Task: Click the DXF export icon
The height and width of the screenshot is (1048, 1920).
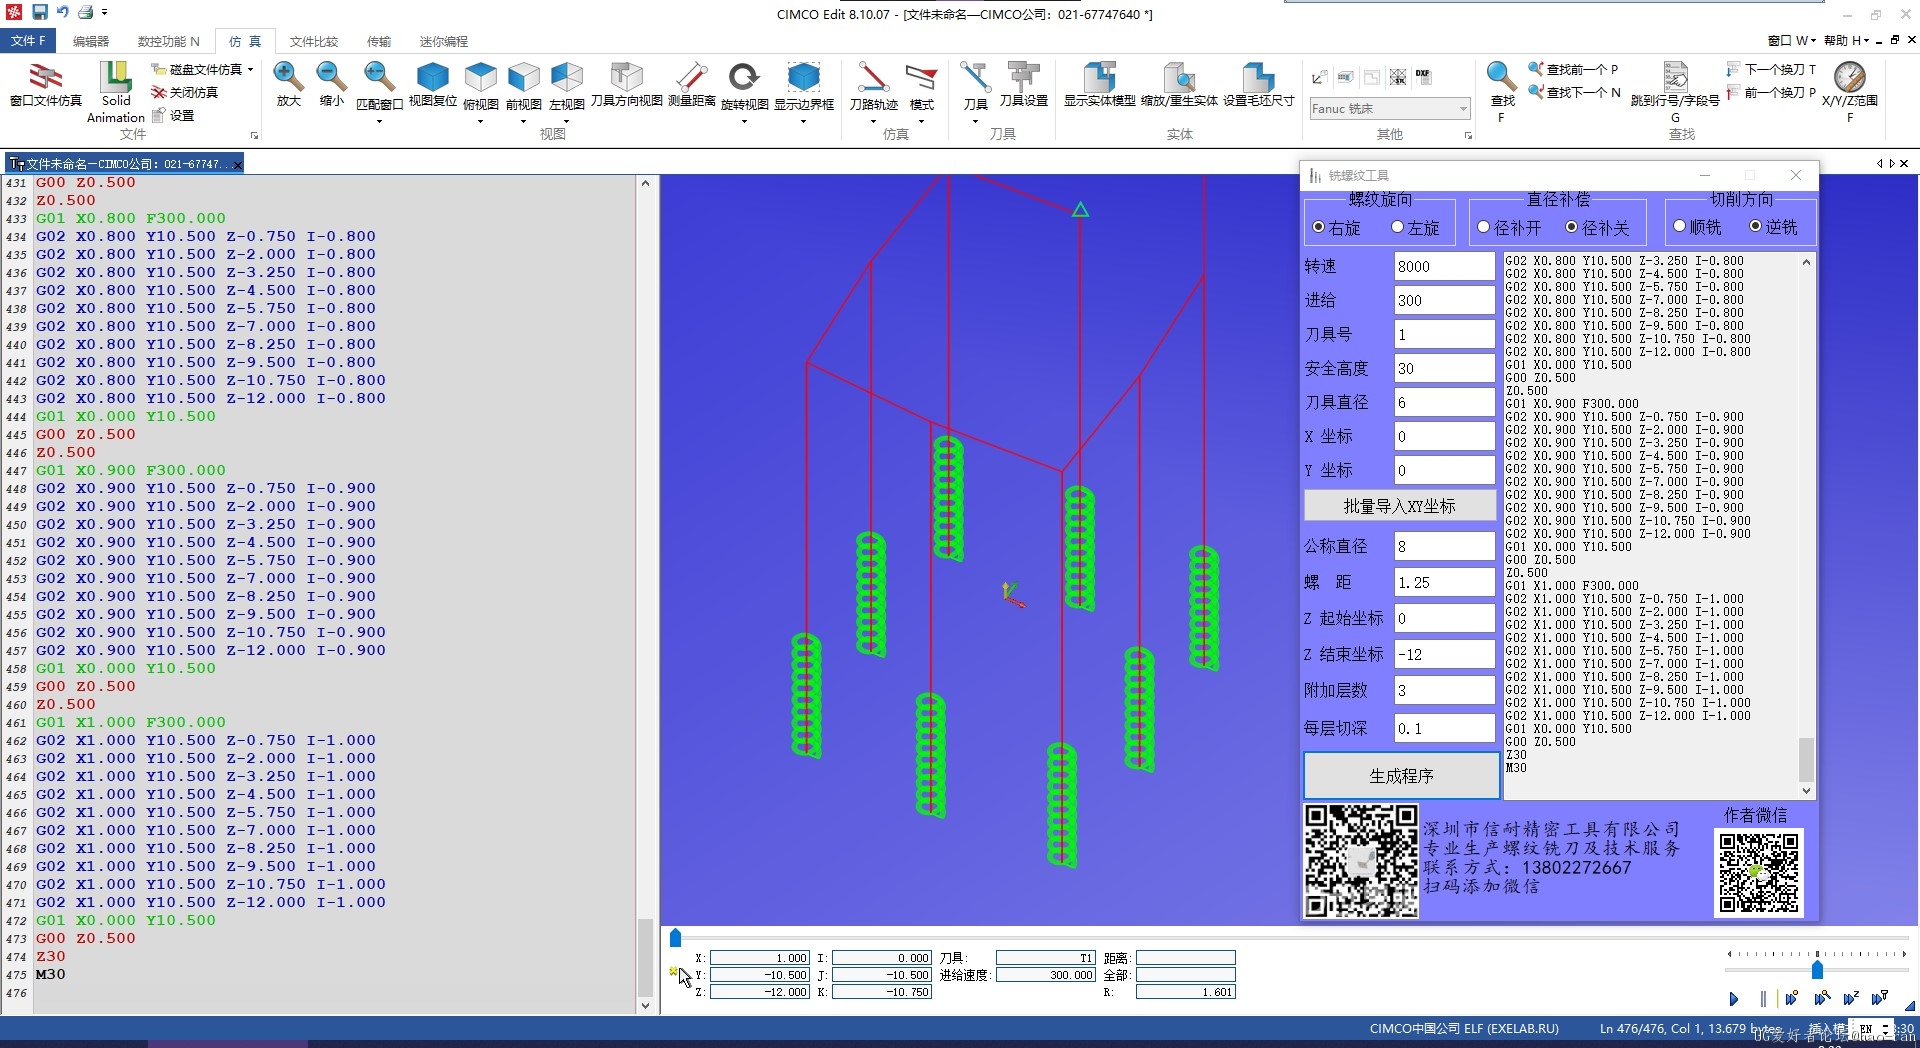Action: pos(1423,76)
